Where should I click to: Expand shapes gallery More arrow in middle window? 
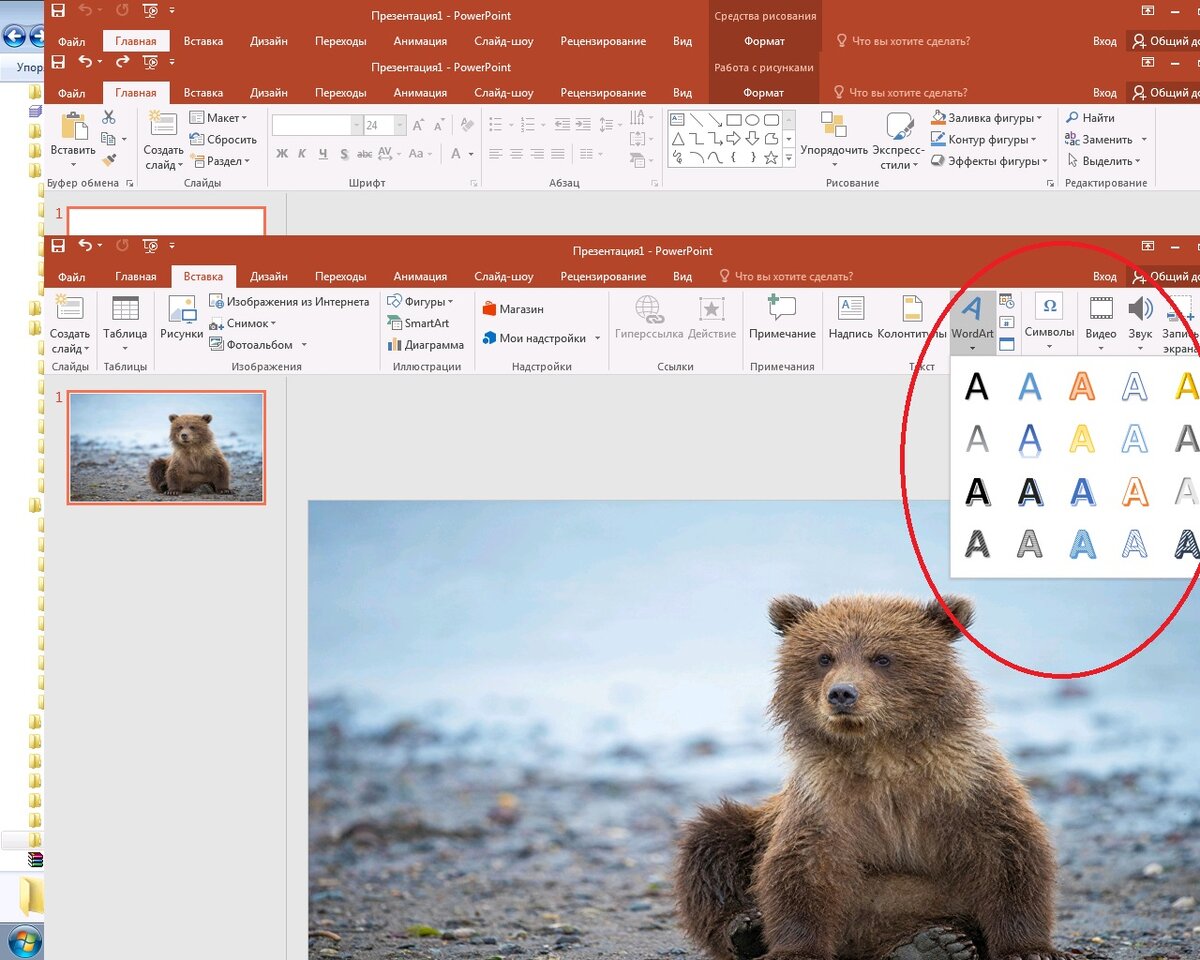click(789, 158)
